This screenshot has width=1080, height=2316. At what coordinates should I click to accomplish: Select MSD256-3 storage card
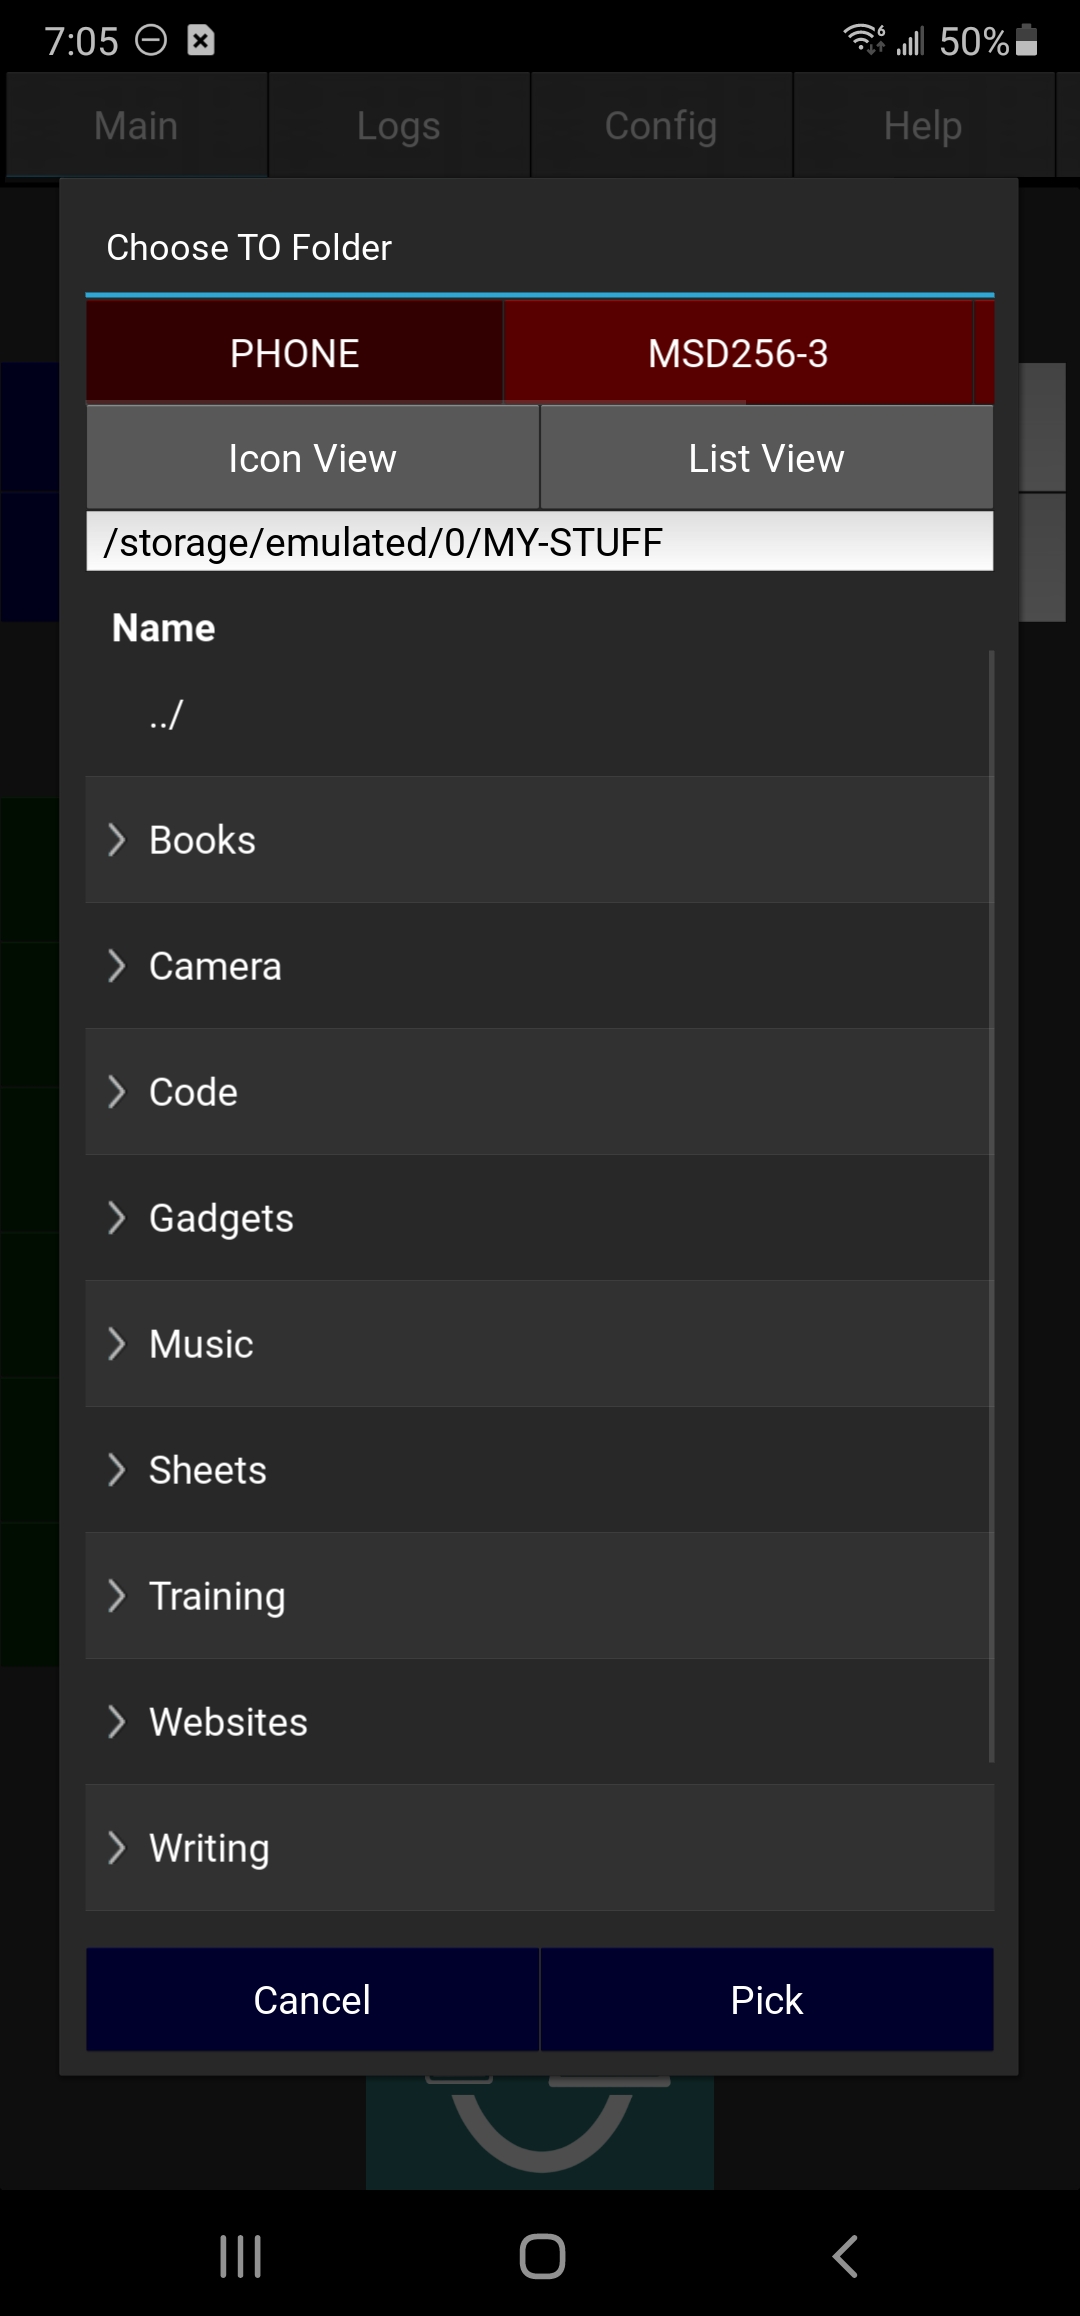(x=738, y=353)
